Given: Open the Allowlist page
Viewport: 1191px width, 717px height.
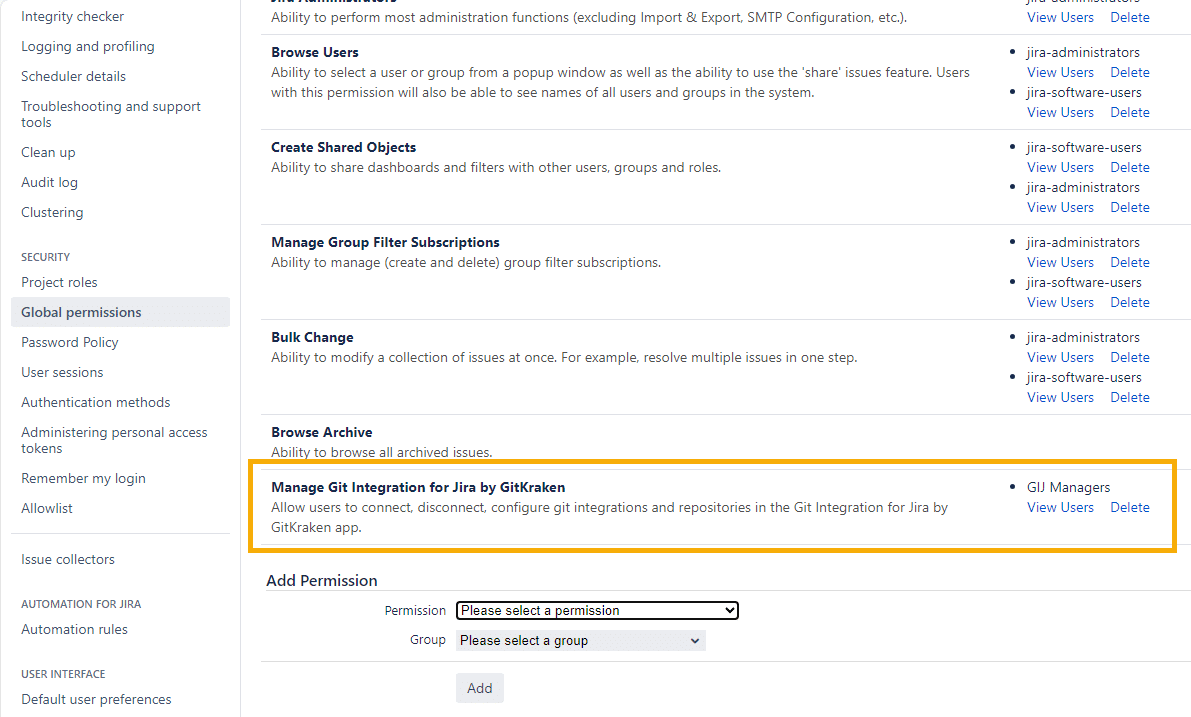Looking at the screenshot, I should pyautogui.click(x=47, y=508).
